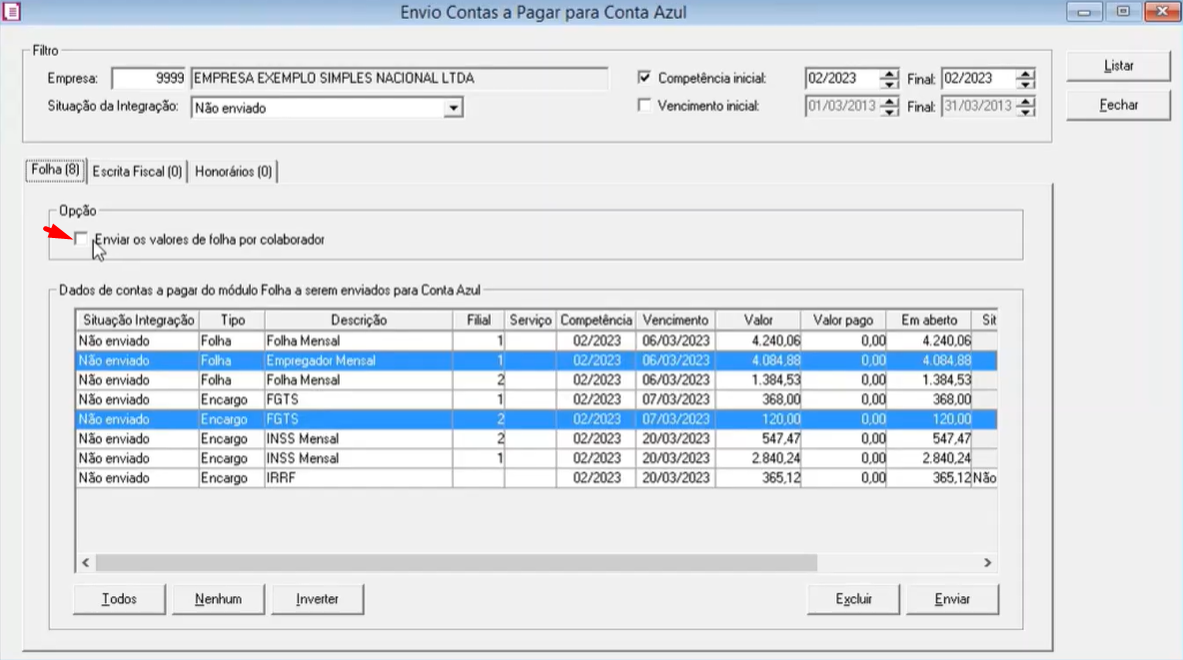Enable sending payroll values per collaborator
The image size is (1183, 660).
pos(81,239)
